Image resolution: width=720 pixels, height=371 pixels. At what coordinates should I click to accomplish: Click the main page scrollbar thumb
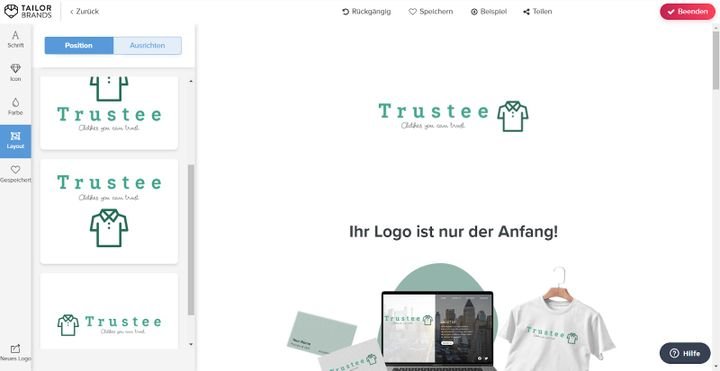pyautogui.click(x=716, y=61)
